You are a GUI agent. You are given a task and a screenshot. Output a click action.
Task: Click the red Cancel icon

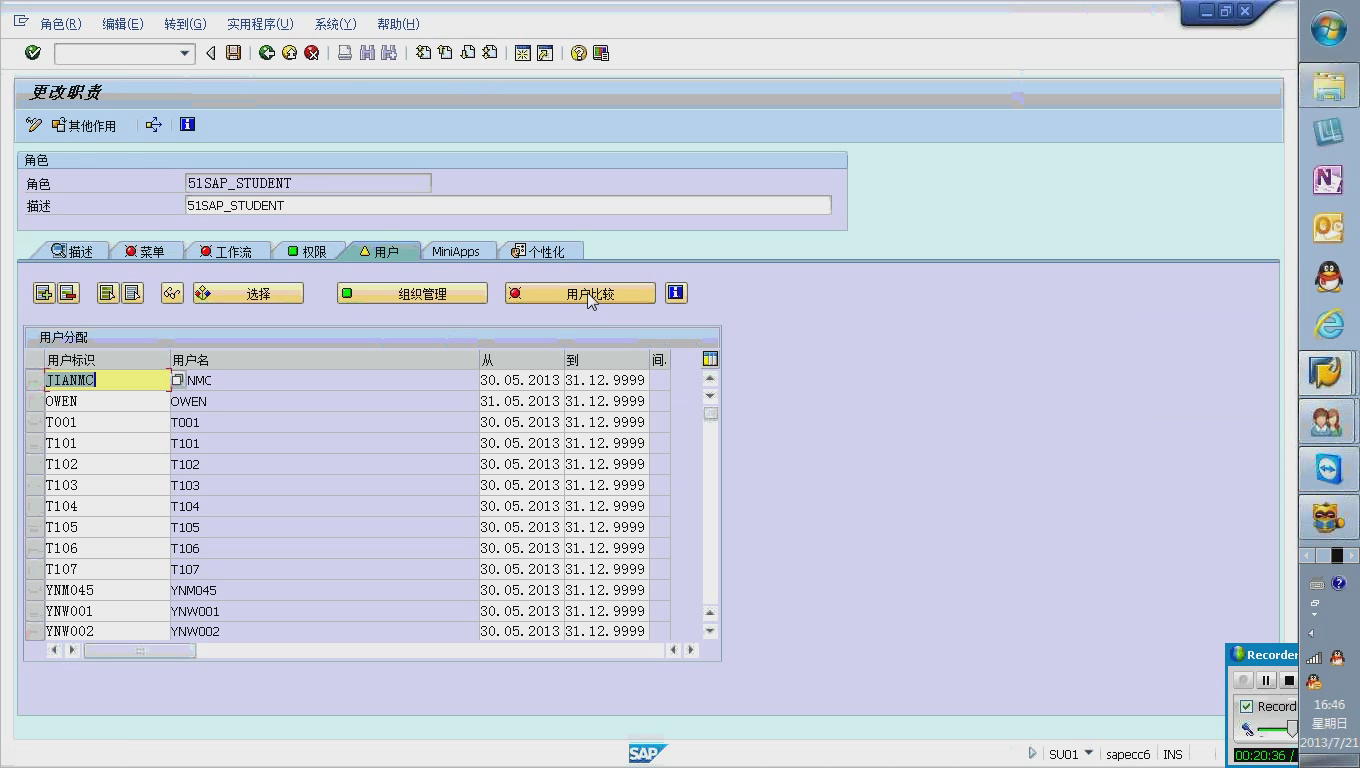click(312, 53)
